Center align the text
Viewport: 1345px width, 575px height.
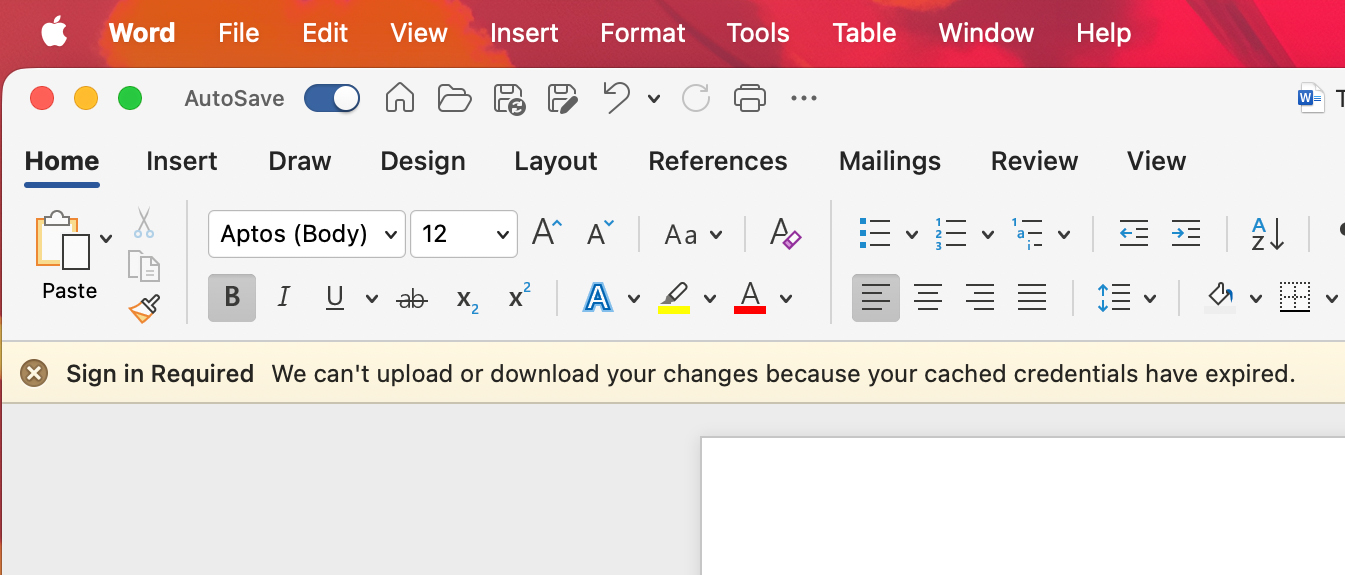(x=928, y=298)
